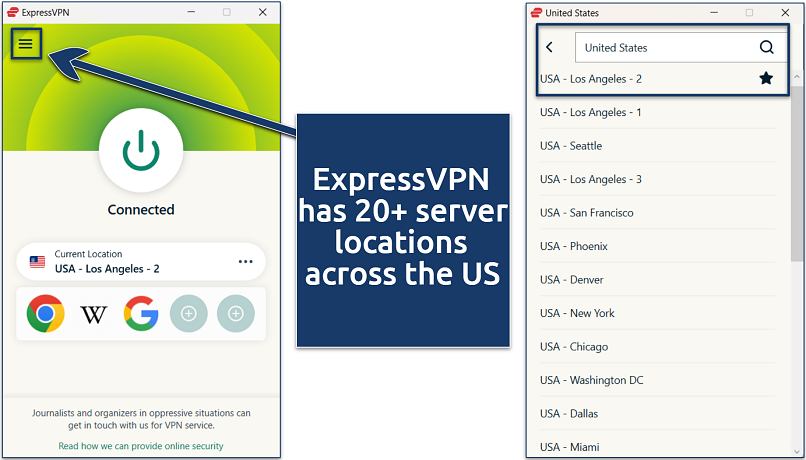Open the ExpressVPN hamburger menu
This screenshot has width=806, height=460.
tap(26, 43)
